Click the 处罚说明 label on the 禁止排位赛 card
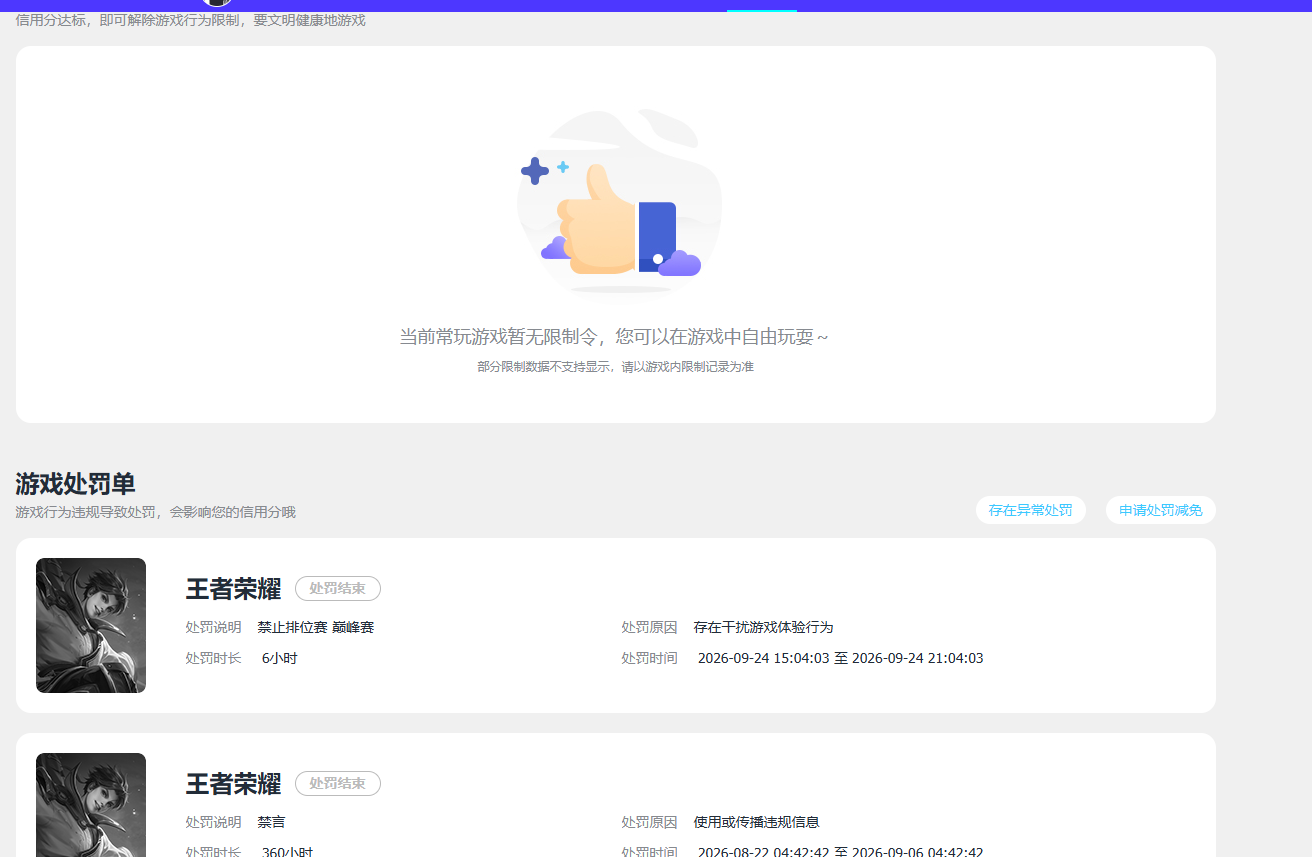 pyautogui.click(x=213, y=627)
